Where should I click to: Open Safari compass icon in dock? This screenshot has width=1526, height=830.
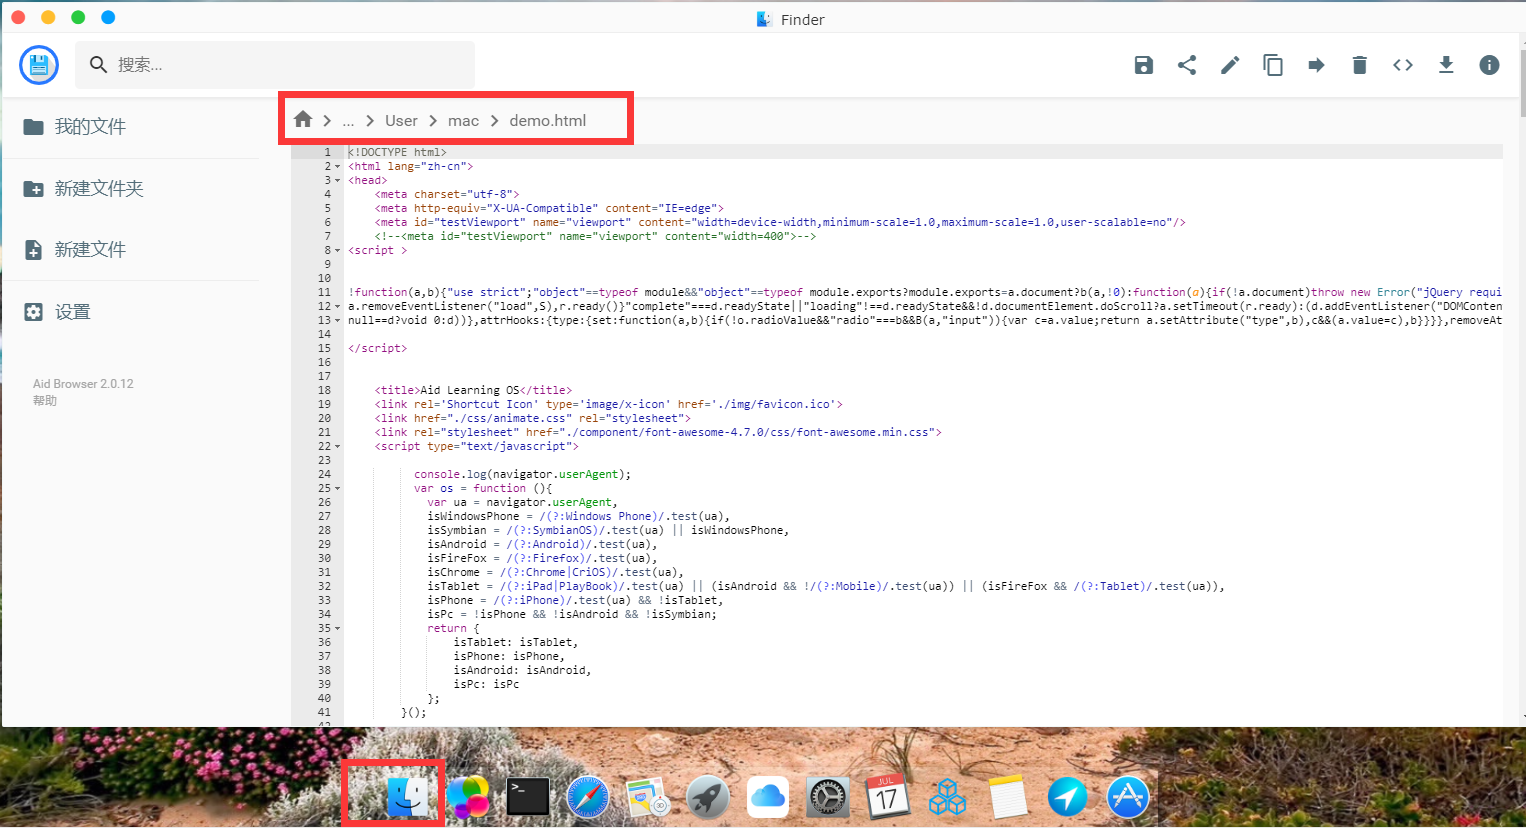(587, 797)
